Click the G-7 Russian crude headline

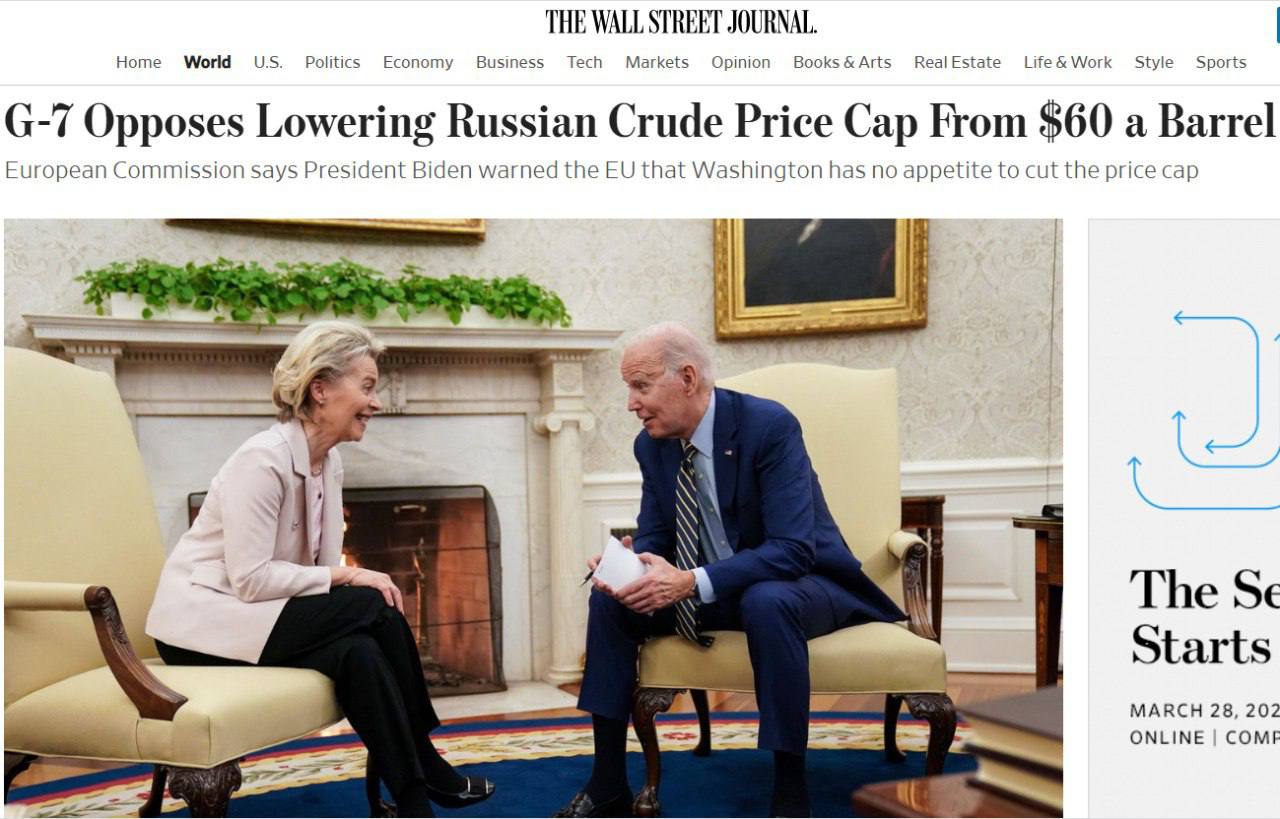640,121
